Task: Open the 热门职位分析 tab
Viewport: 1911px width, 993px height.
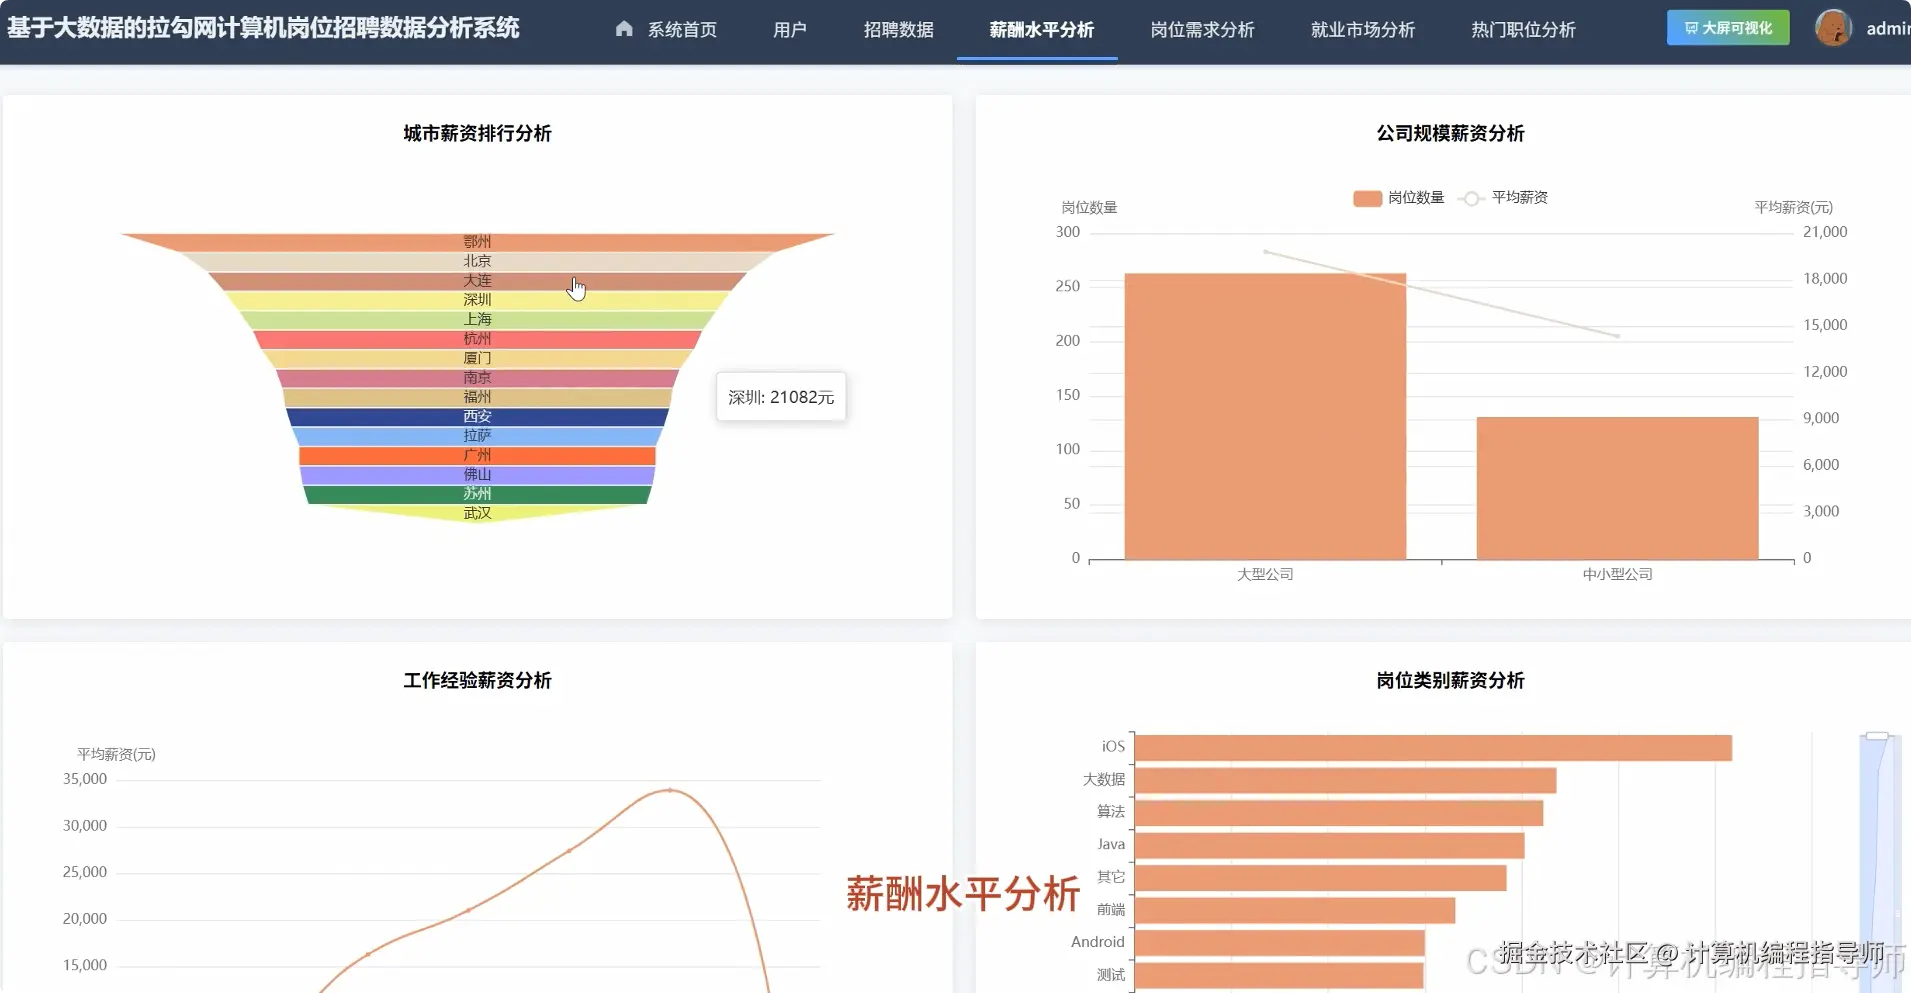Action: pos(1521,29)
